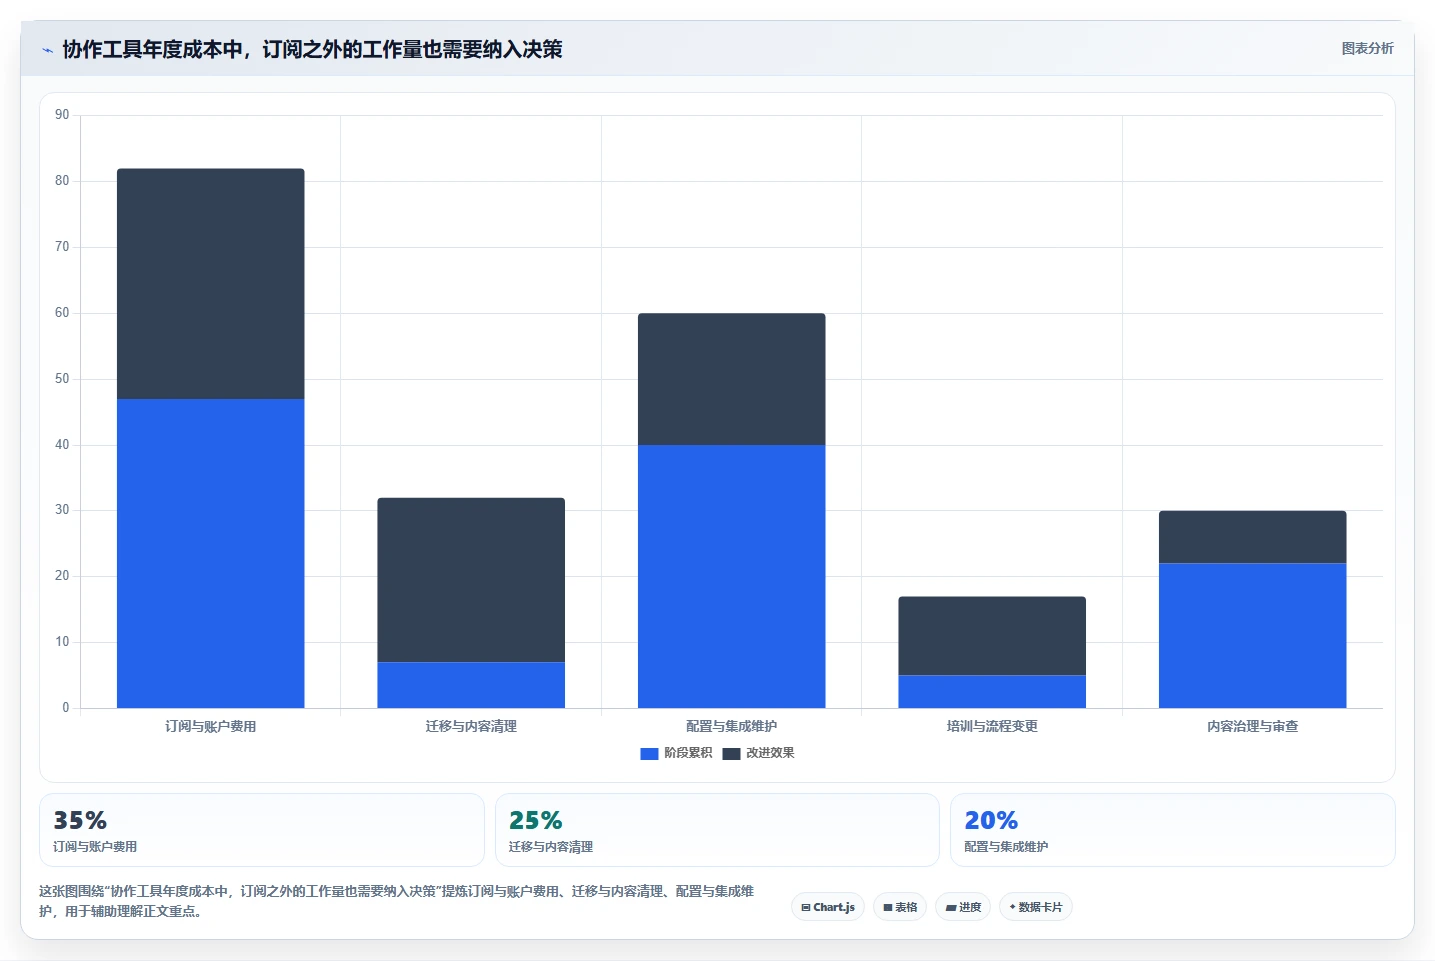Image resolution: width=1435 pixels, height=961 pixels.
Task: Click the chart title heading text
Action: tap(312, 49)
